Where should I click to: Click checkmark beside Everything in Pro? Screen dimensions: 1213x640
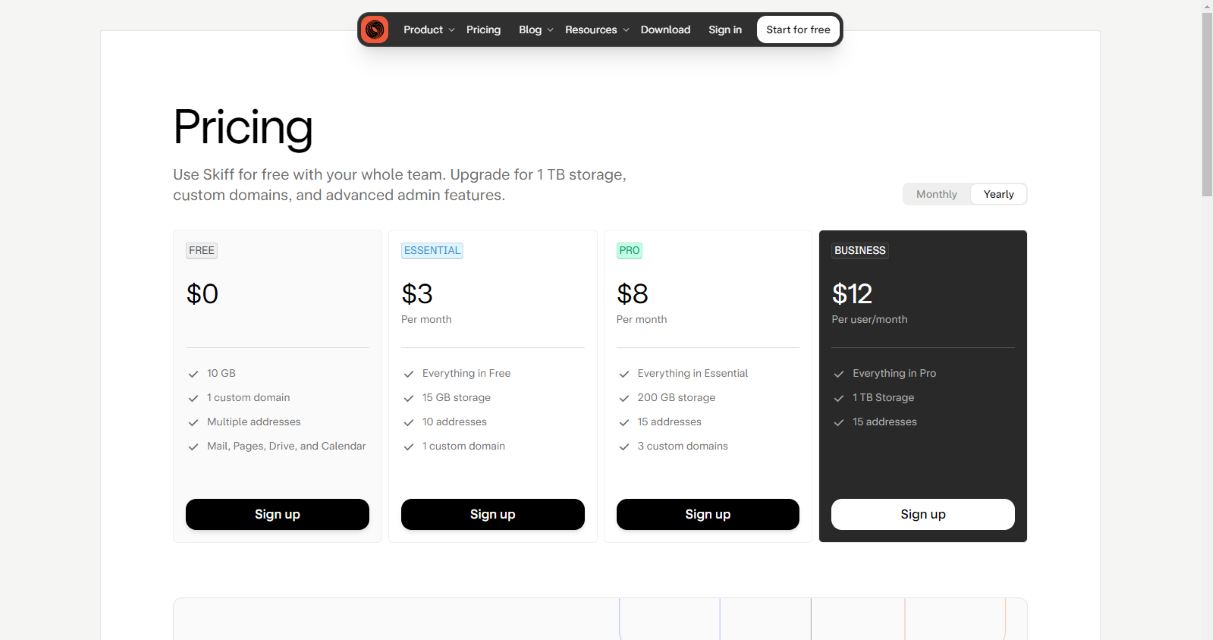coord(839,374)
